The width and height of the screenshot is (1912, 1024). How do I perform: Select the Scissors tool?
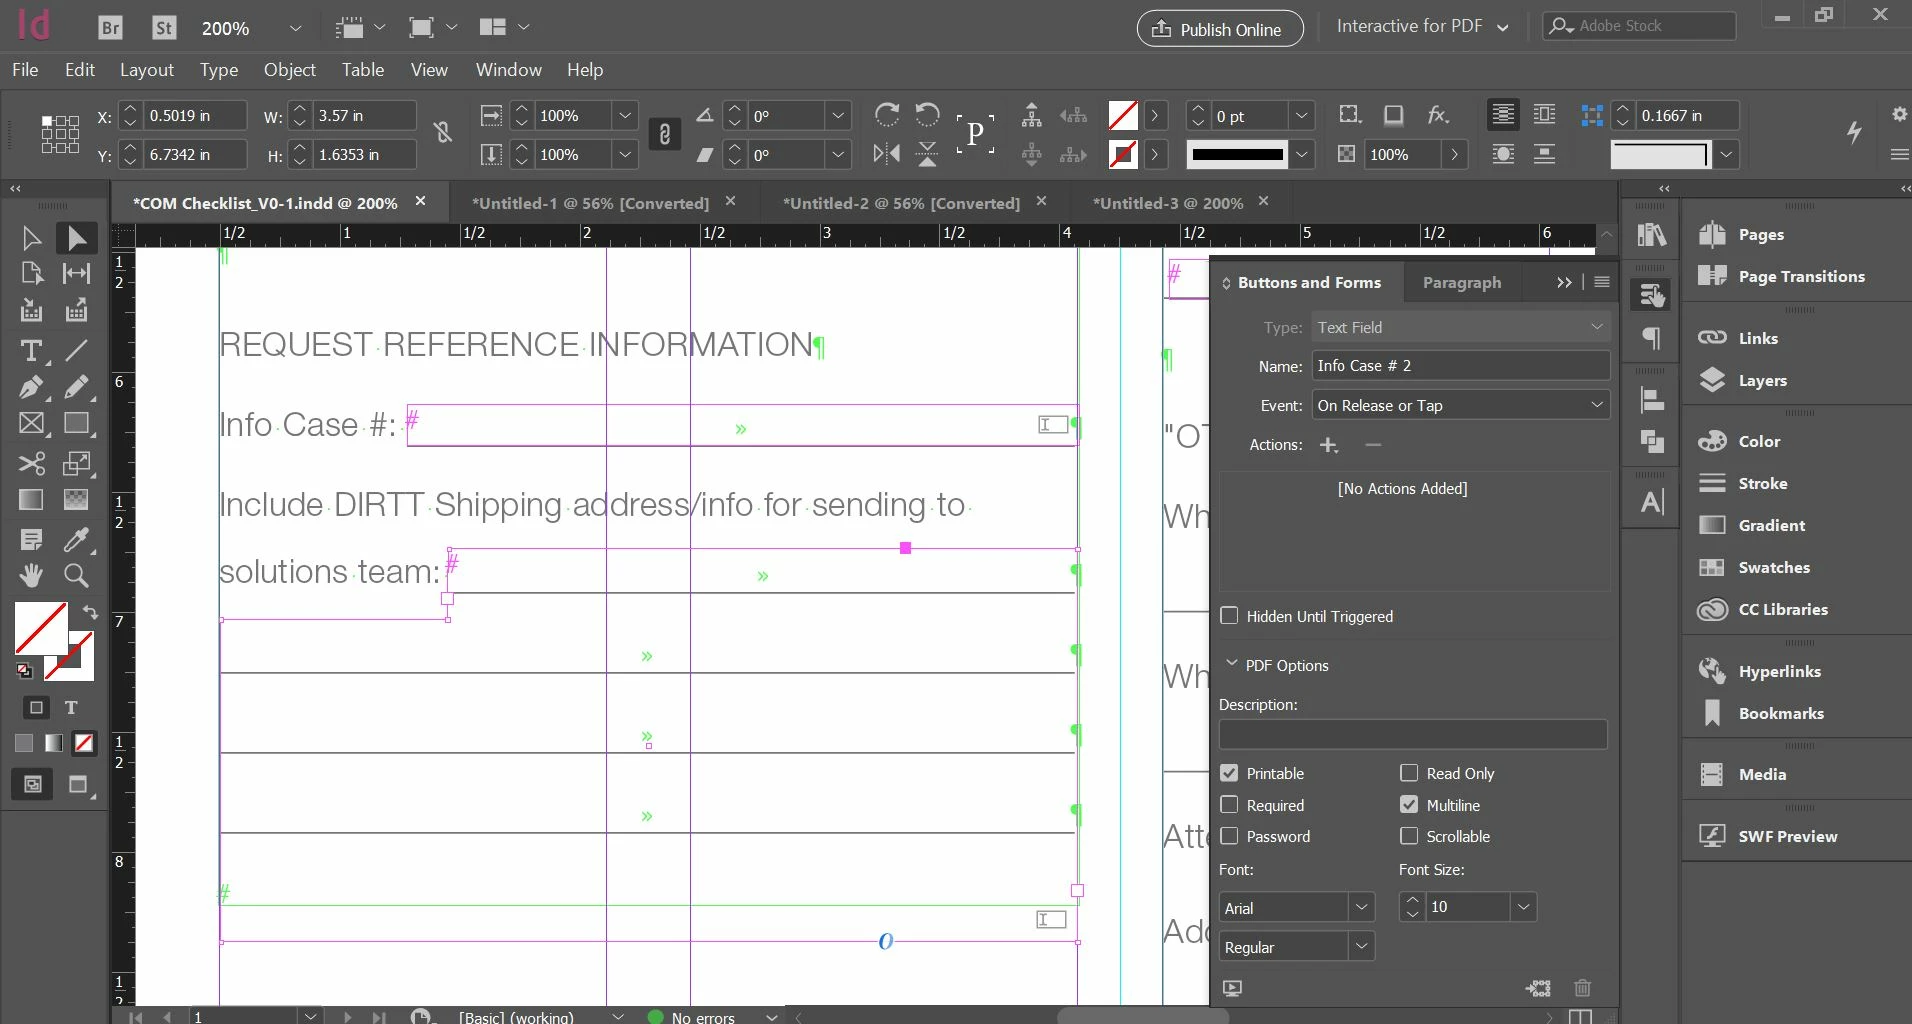(31, 463)
